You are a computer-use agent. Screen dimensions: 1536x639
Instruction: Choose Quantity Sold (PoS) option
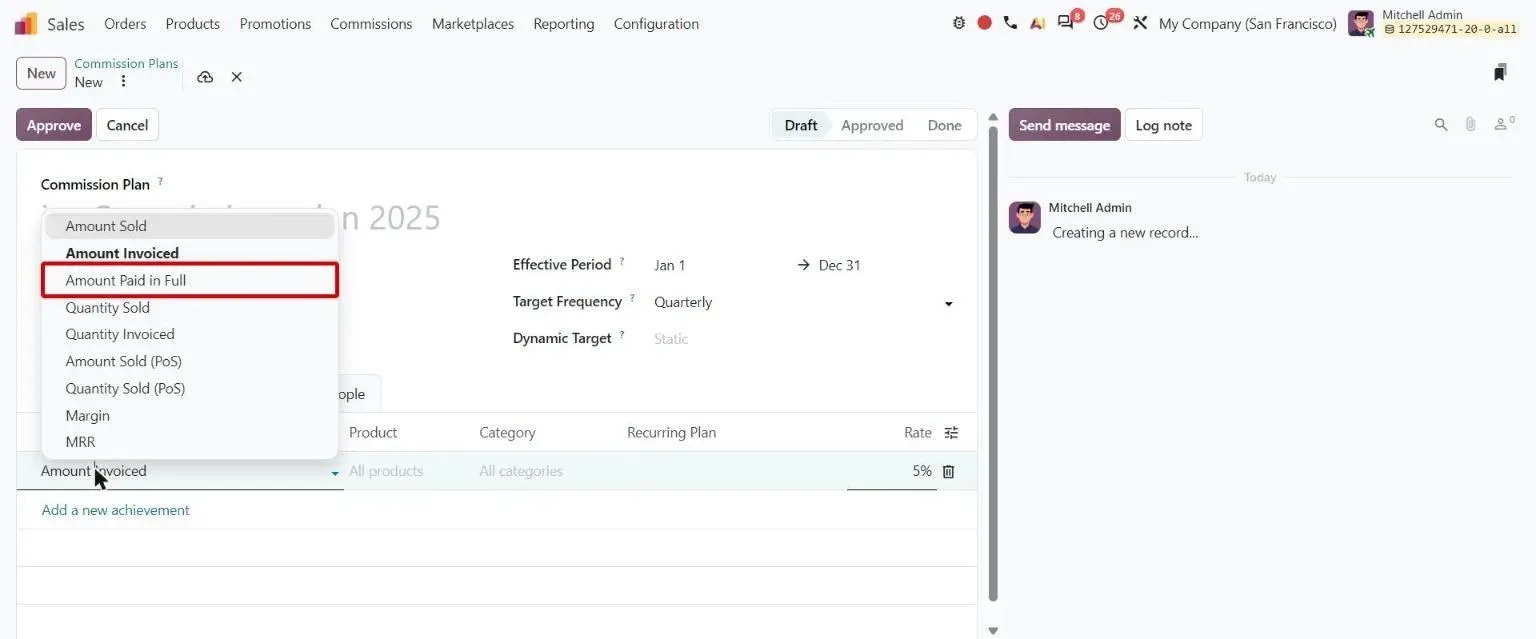click(190, 388)
